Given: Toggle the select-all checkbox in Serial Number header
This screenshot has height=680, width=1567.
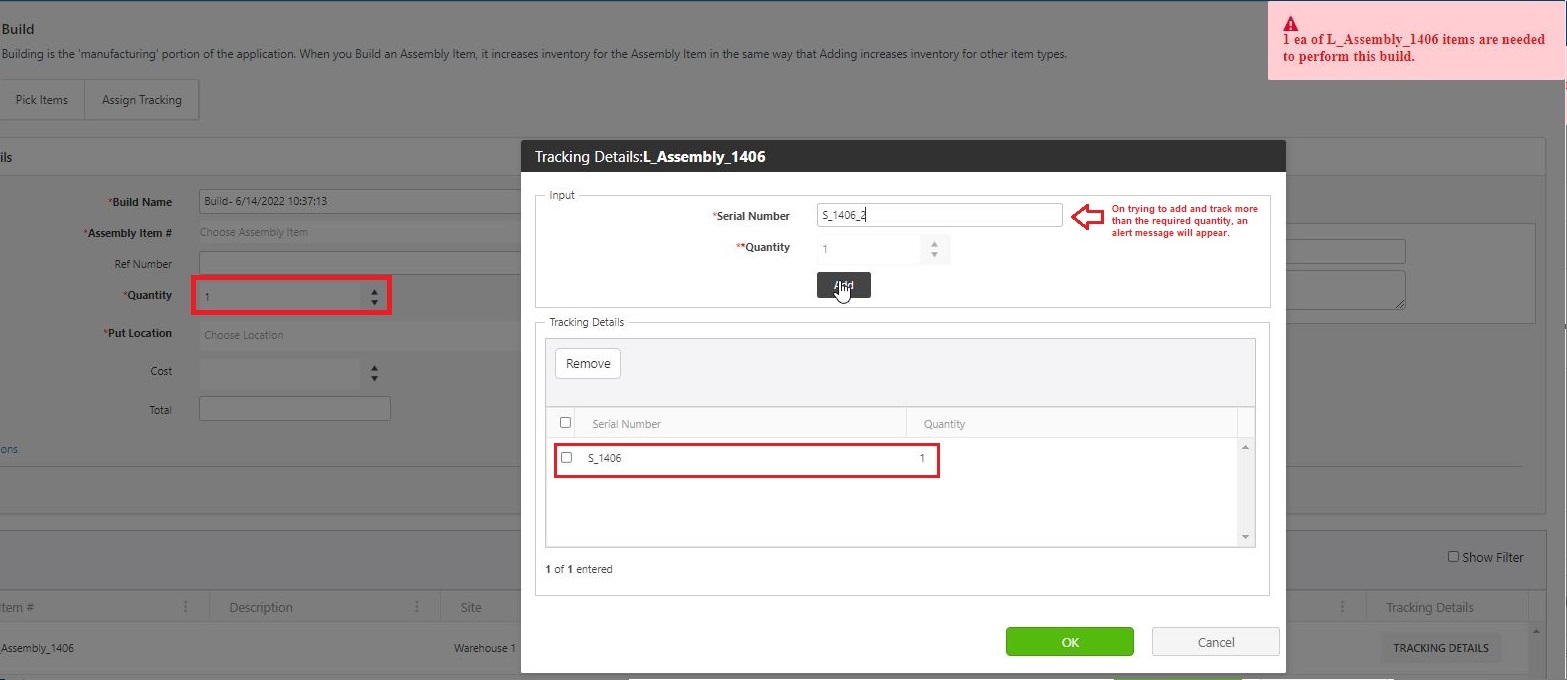Looking at the screenshot, I should (x=565, y=423).
